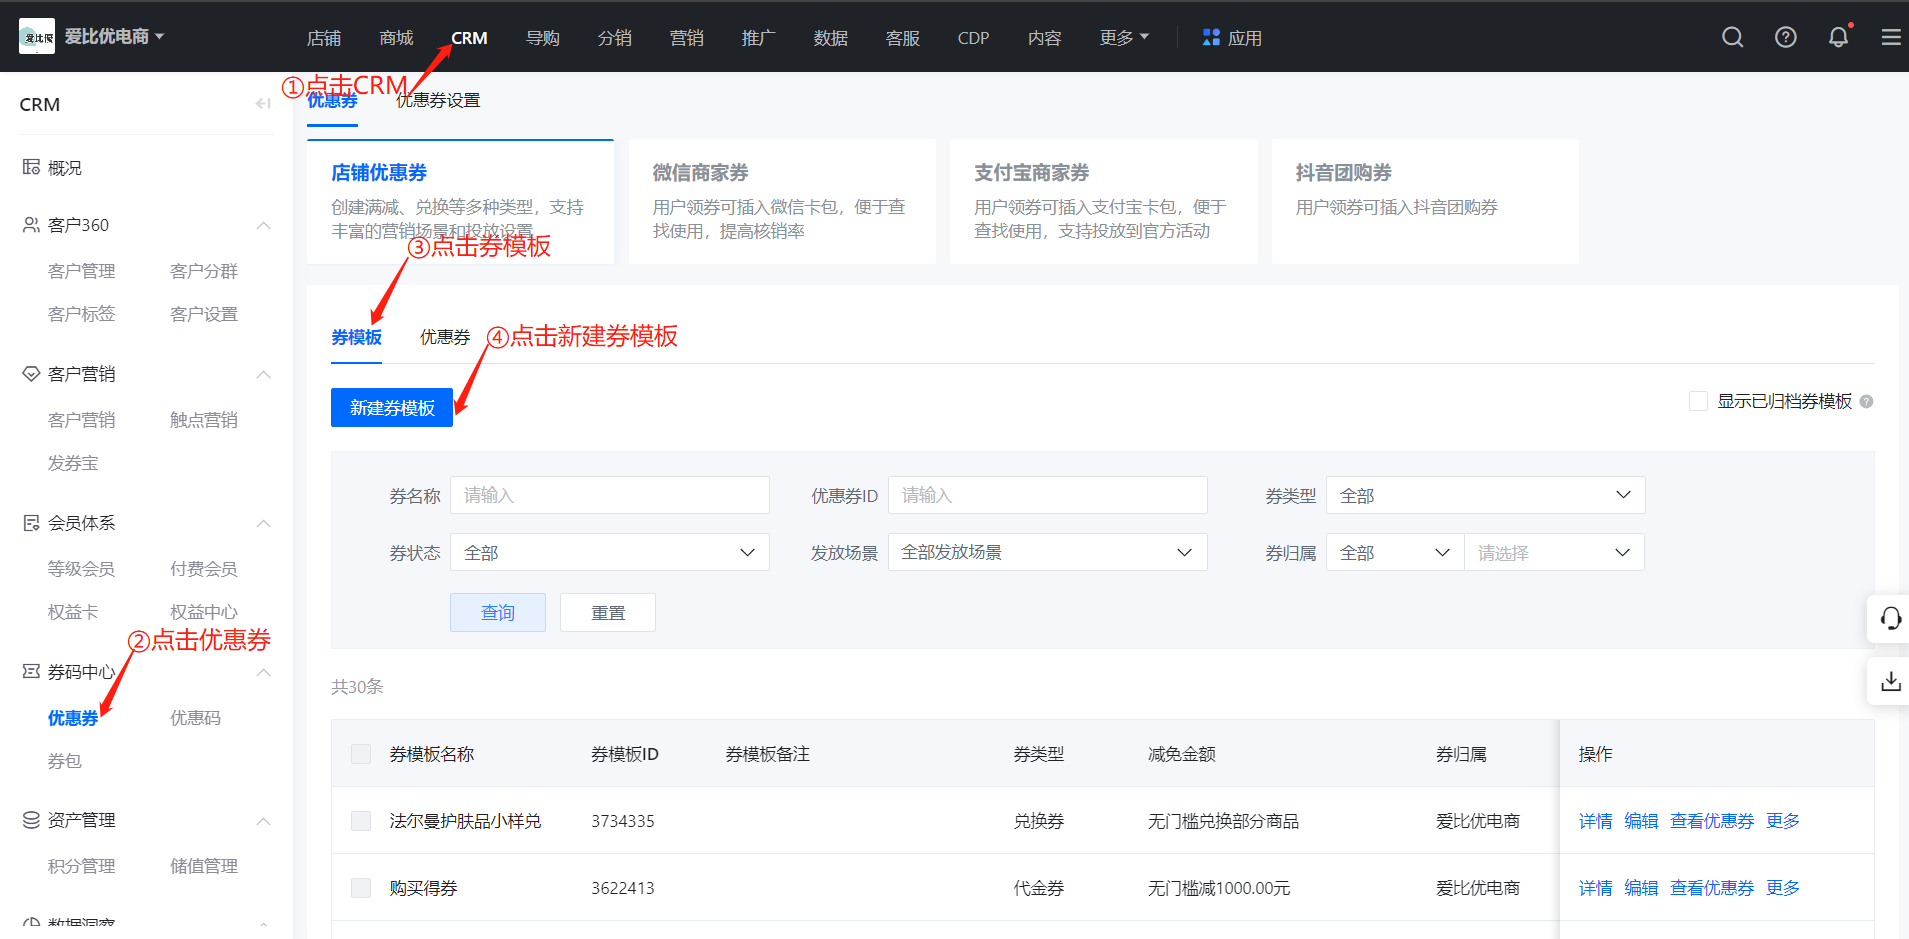The height and width of the screenshot is (939, 1909).
Task: Switch to the 优惠券 tab beside 券模板
Action: tap(445, 337)
